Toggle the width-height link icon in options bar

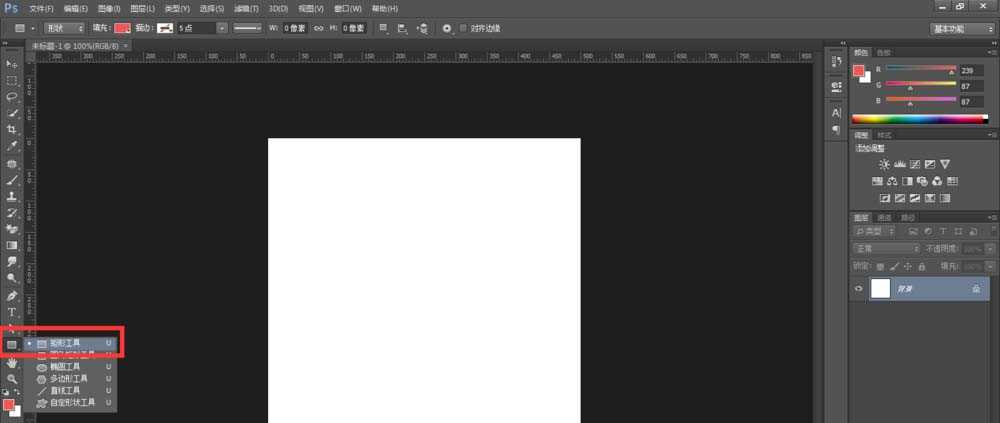[318, 28]
